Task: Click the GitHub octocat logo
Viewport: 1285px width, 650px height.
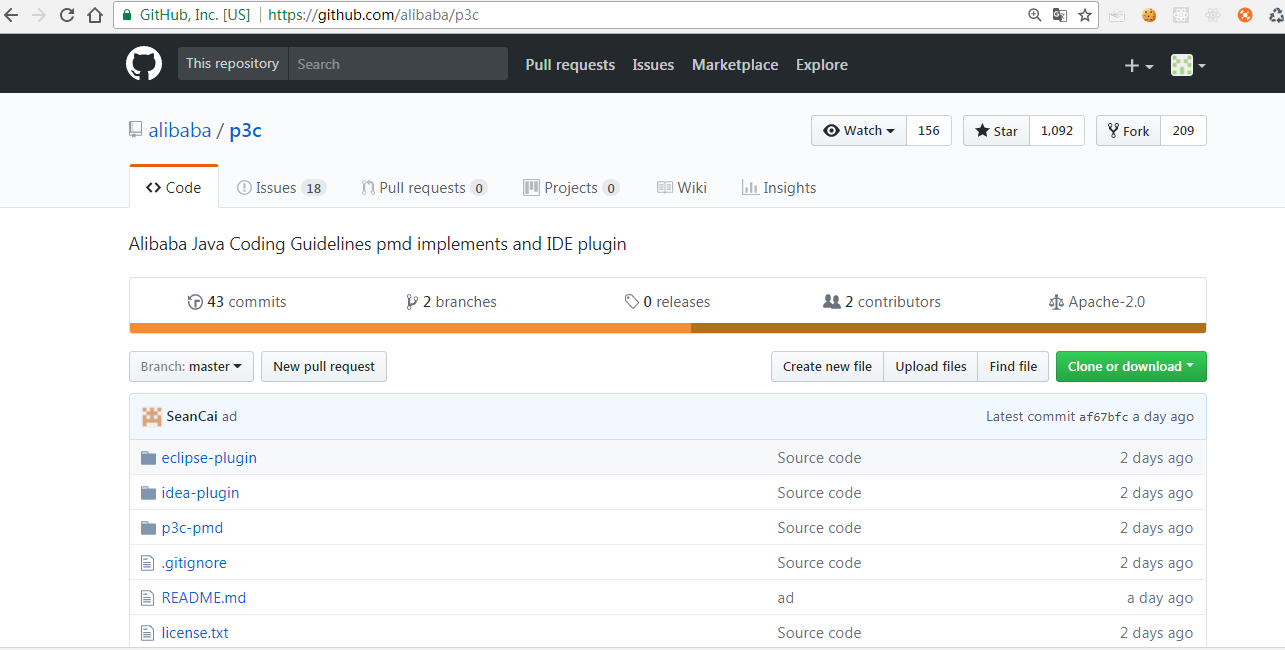Action: tap(144, 64)
